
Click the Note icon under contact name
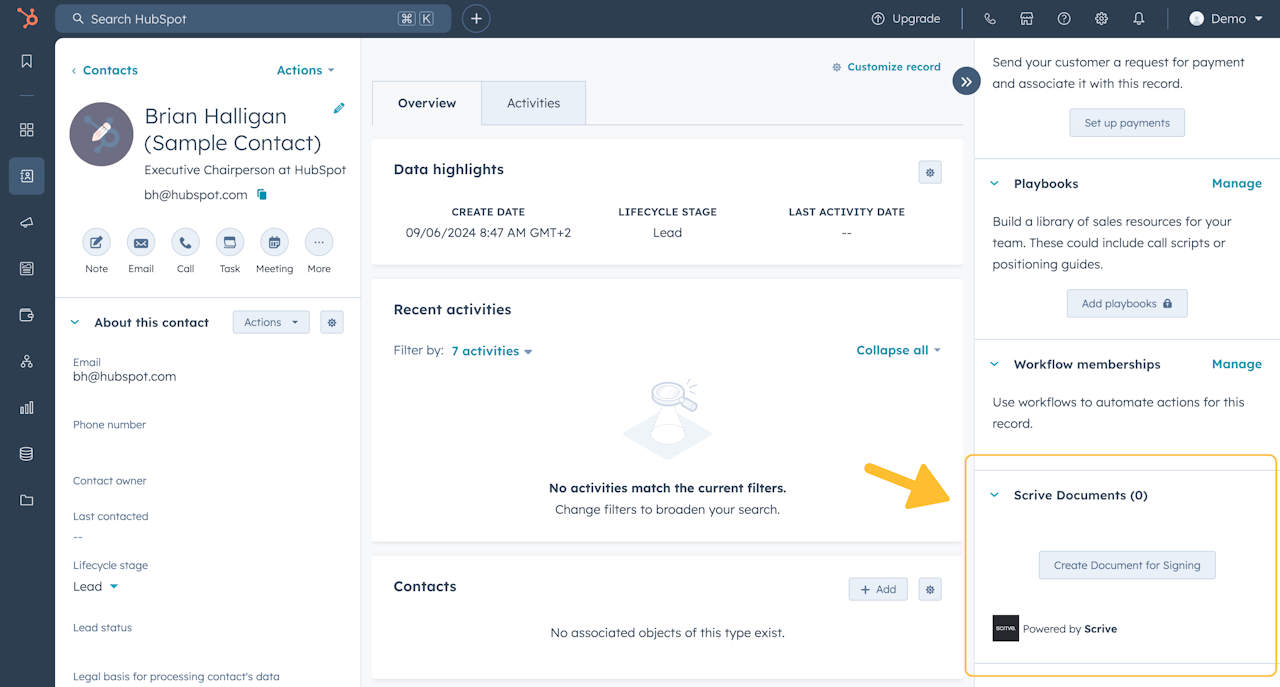[x=96, y=242]
